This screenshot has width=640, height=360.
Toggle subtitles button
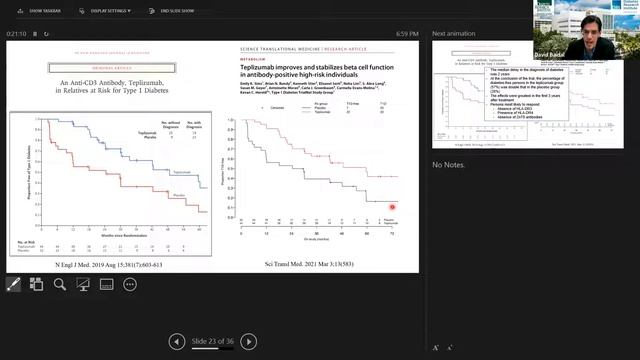107,284
